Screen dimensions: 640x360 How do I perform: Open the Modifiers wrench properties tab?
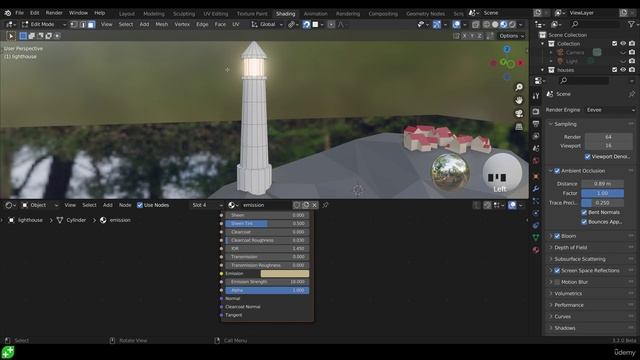point(536,189)
